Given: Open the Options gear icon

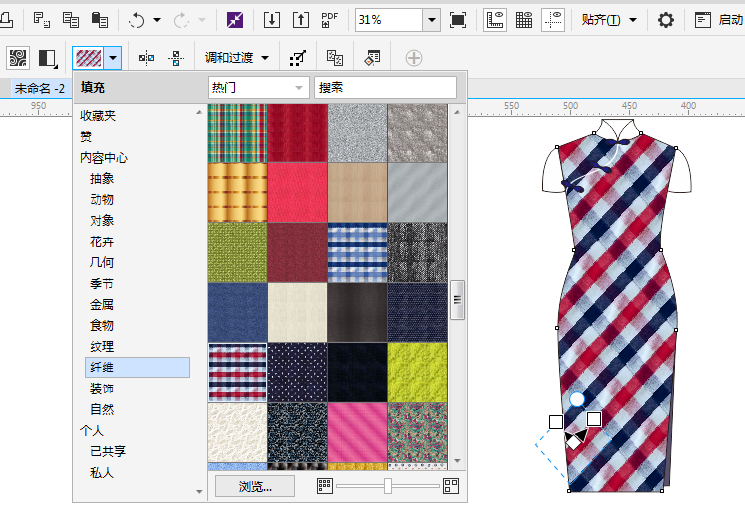Looking at the screenshot, I should point(665,20).
